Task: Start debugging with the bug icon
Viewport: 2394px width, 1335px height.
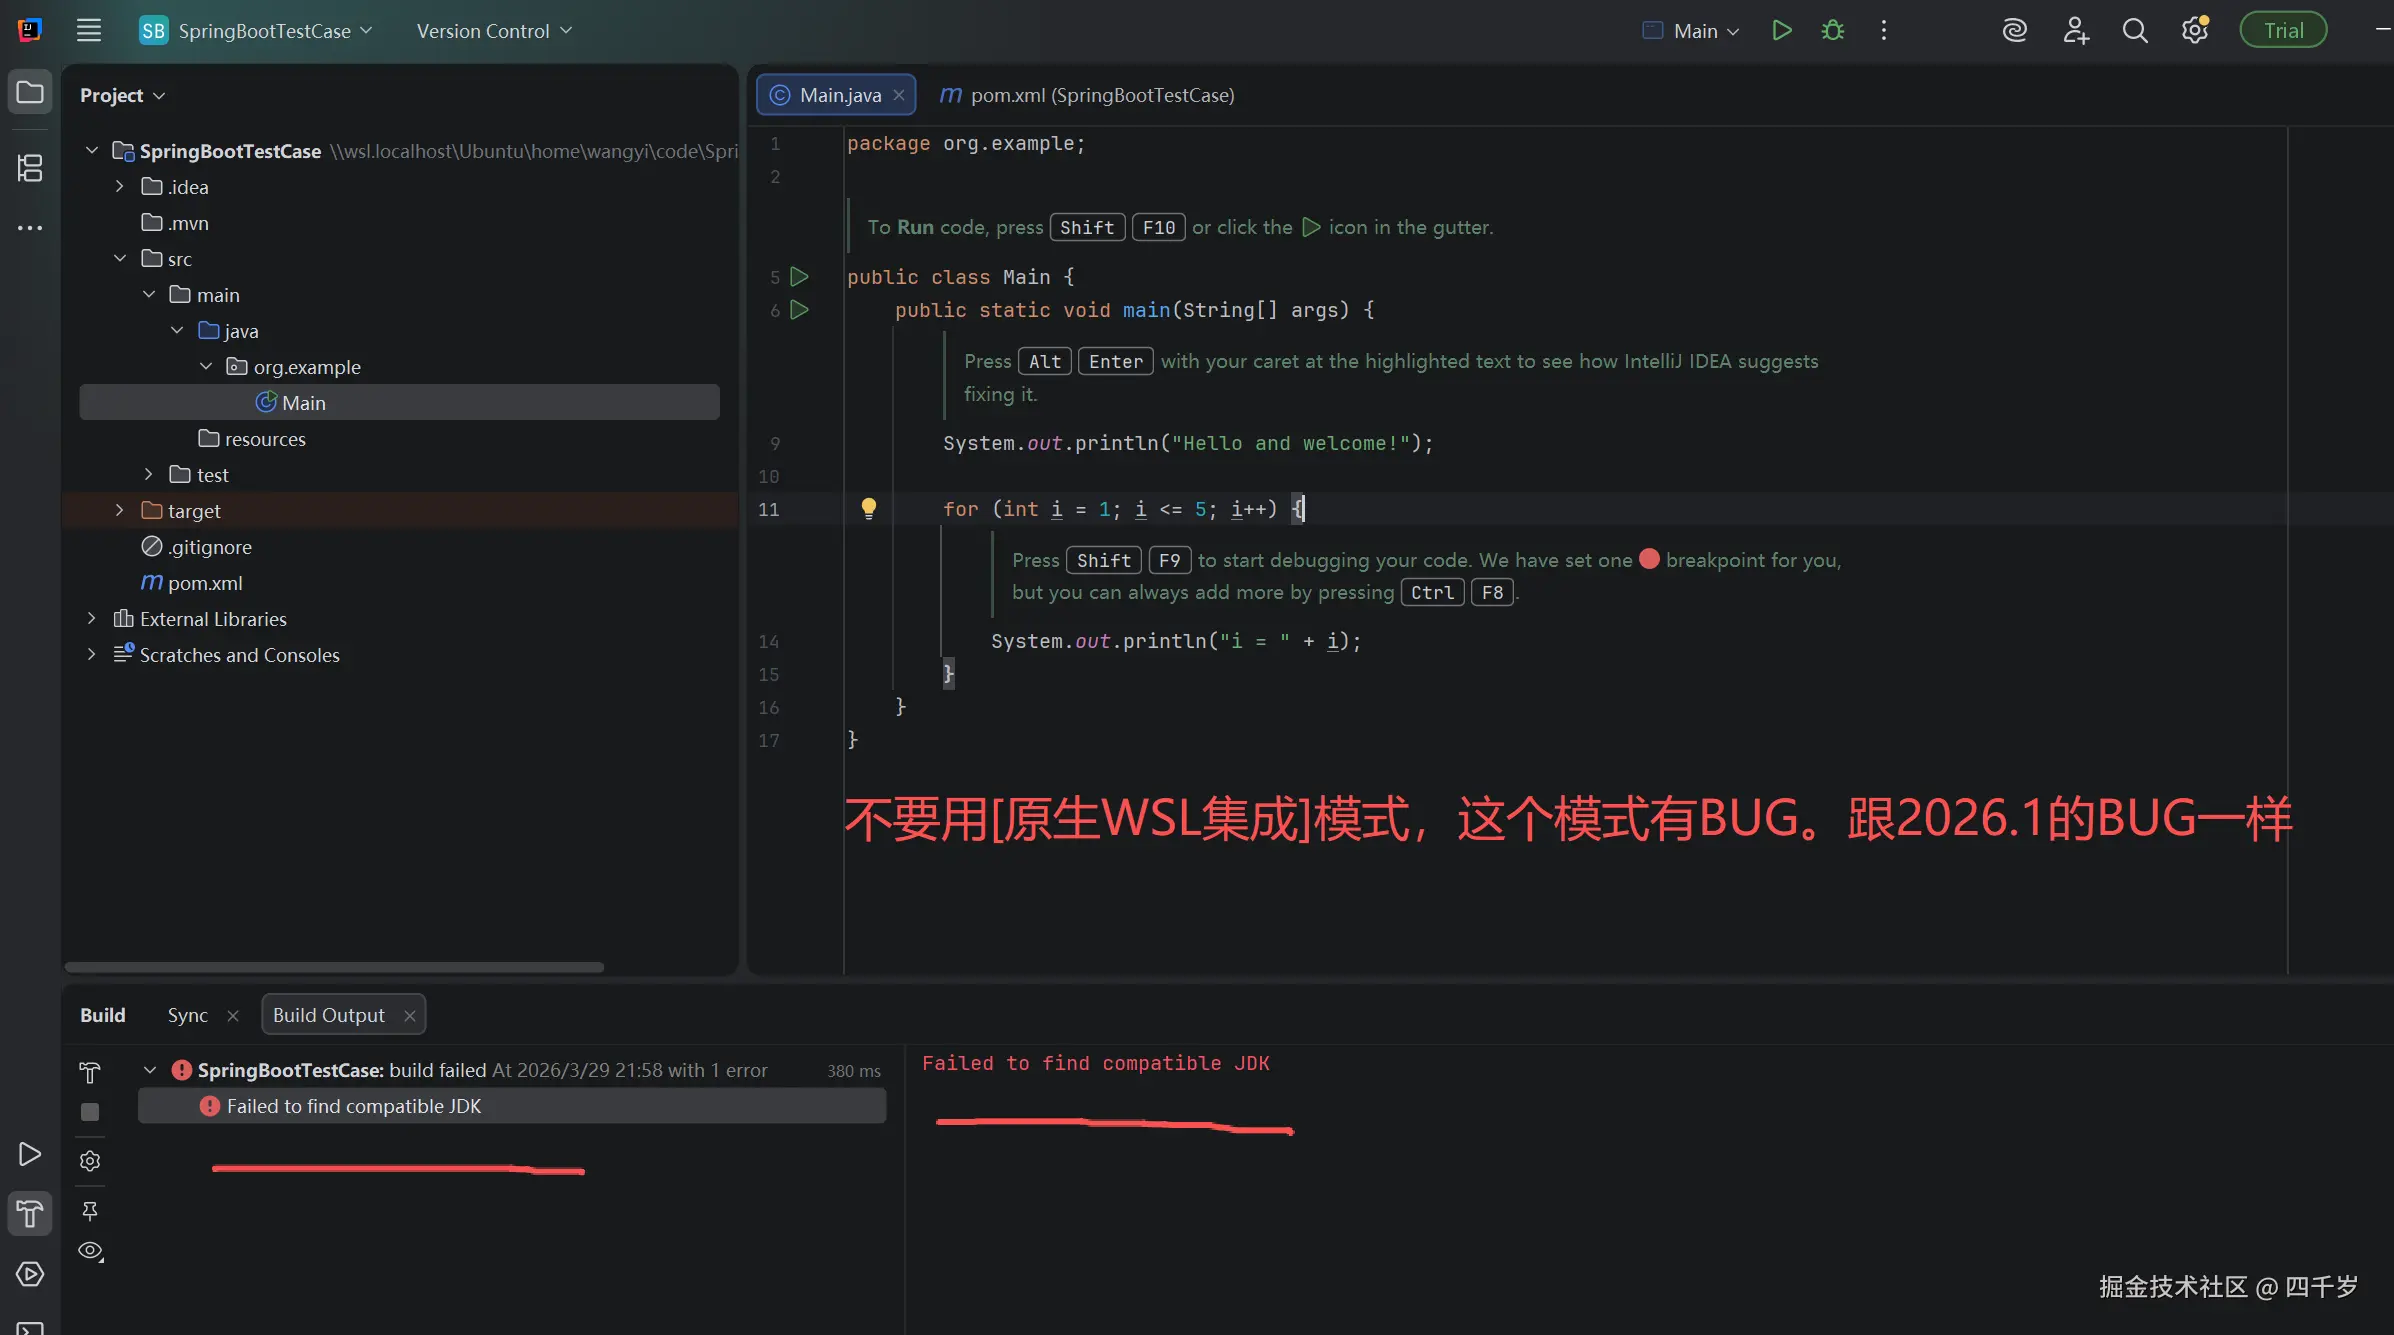Action: click(x=1832, y=30)
